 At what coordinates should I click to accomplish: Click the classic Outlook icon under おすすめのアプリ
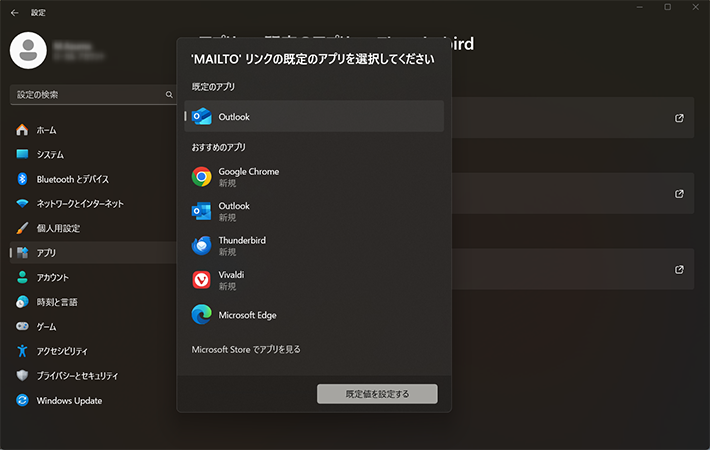[x=201, y=211]
